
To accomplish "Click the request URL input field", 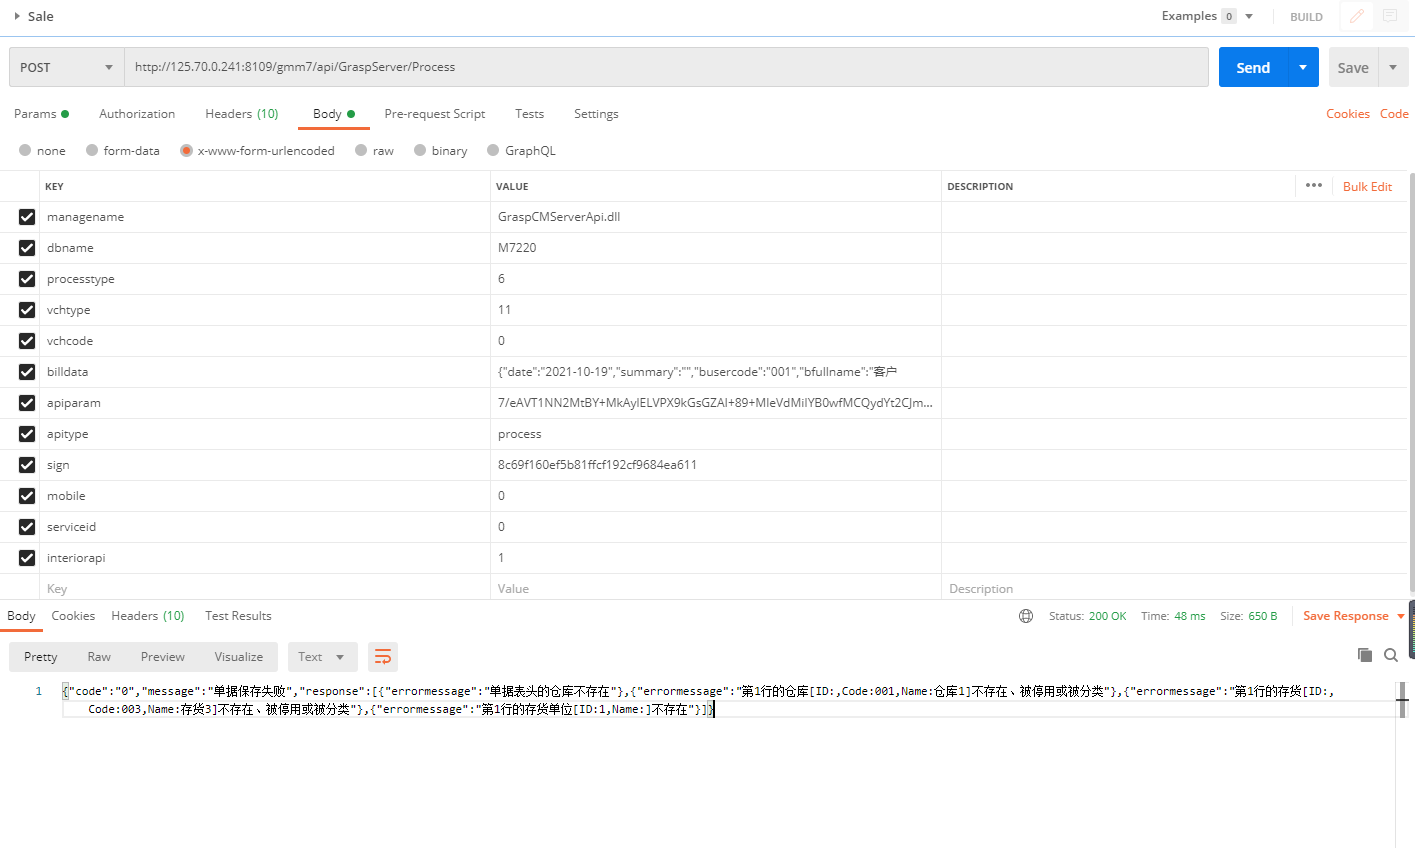I will coord(666,67).
